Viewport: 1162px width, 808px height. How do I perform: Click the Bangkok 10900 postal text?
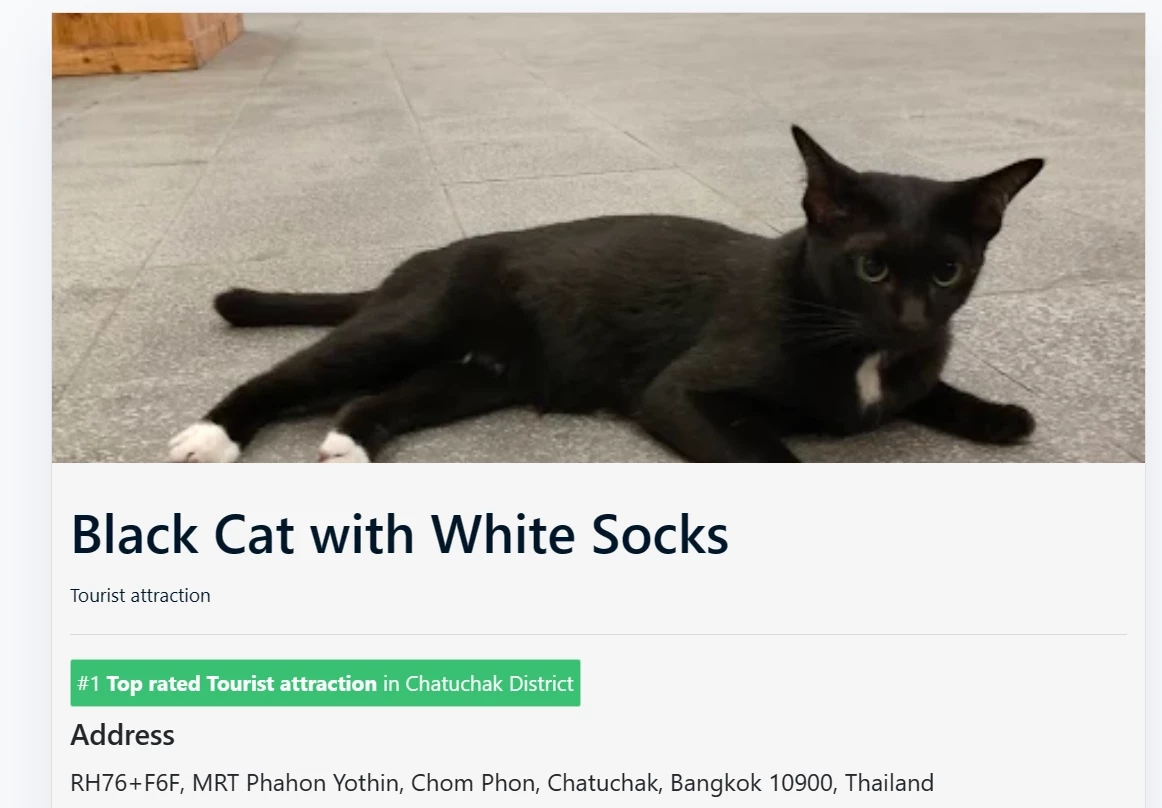(x=751, y=783)
